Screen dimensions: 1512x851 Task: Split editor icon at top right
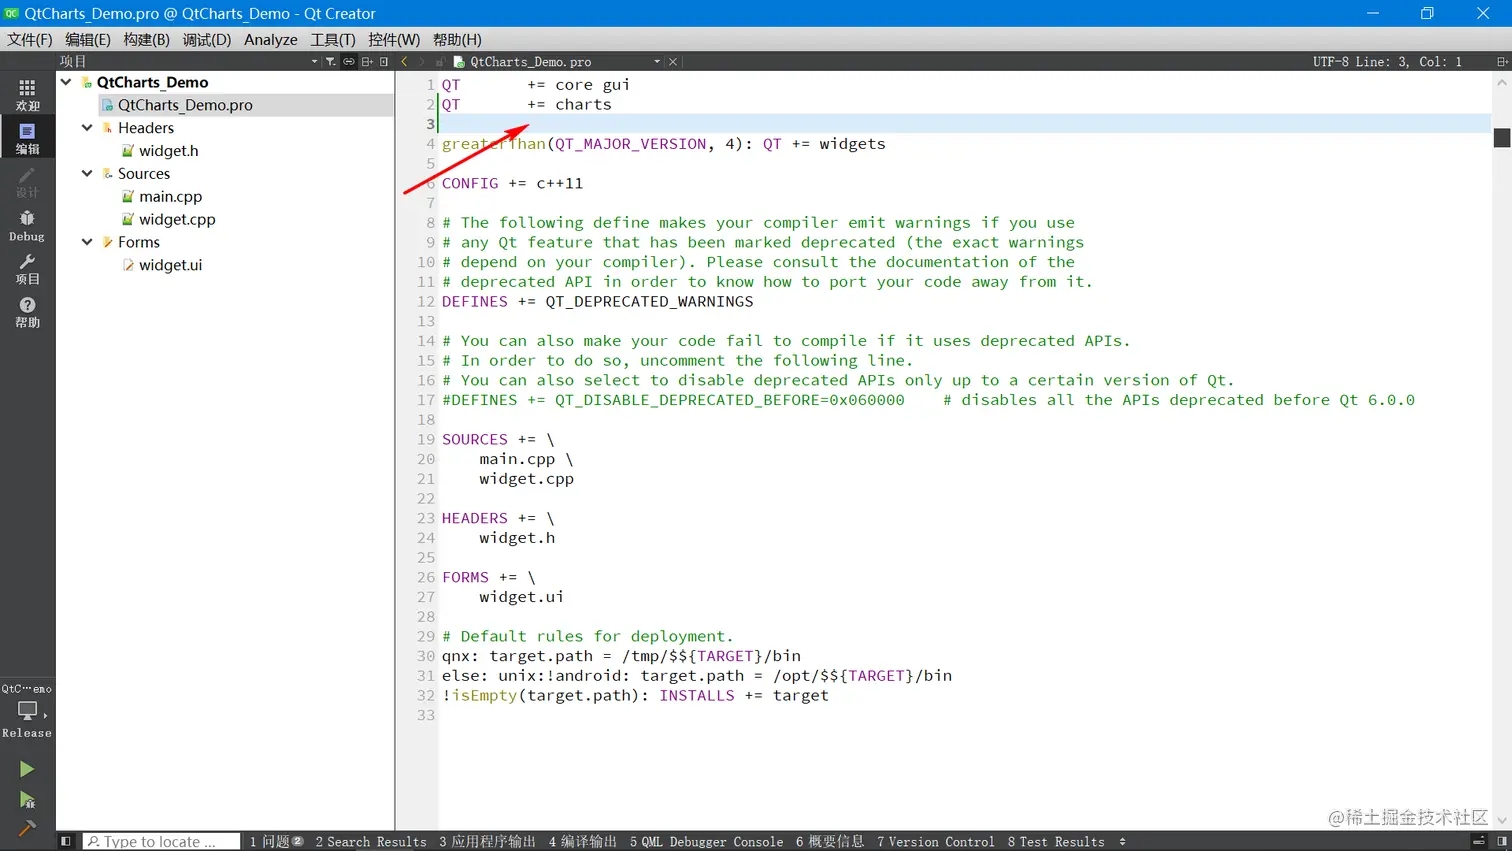(x=1501, y=61)
